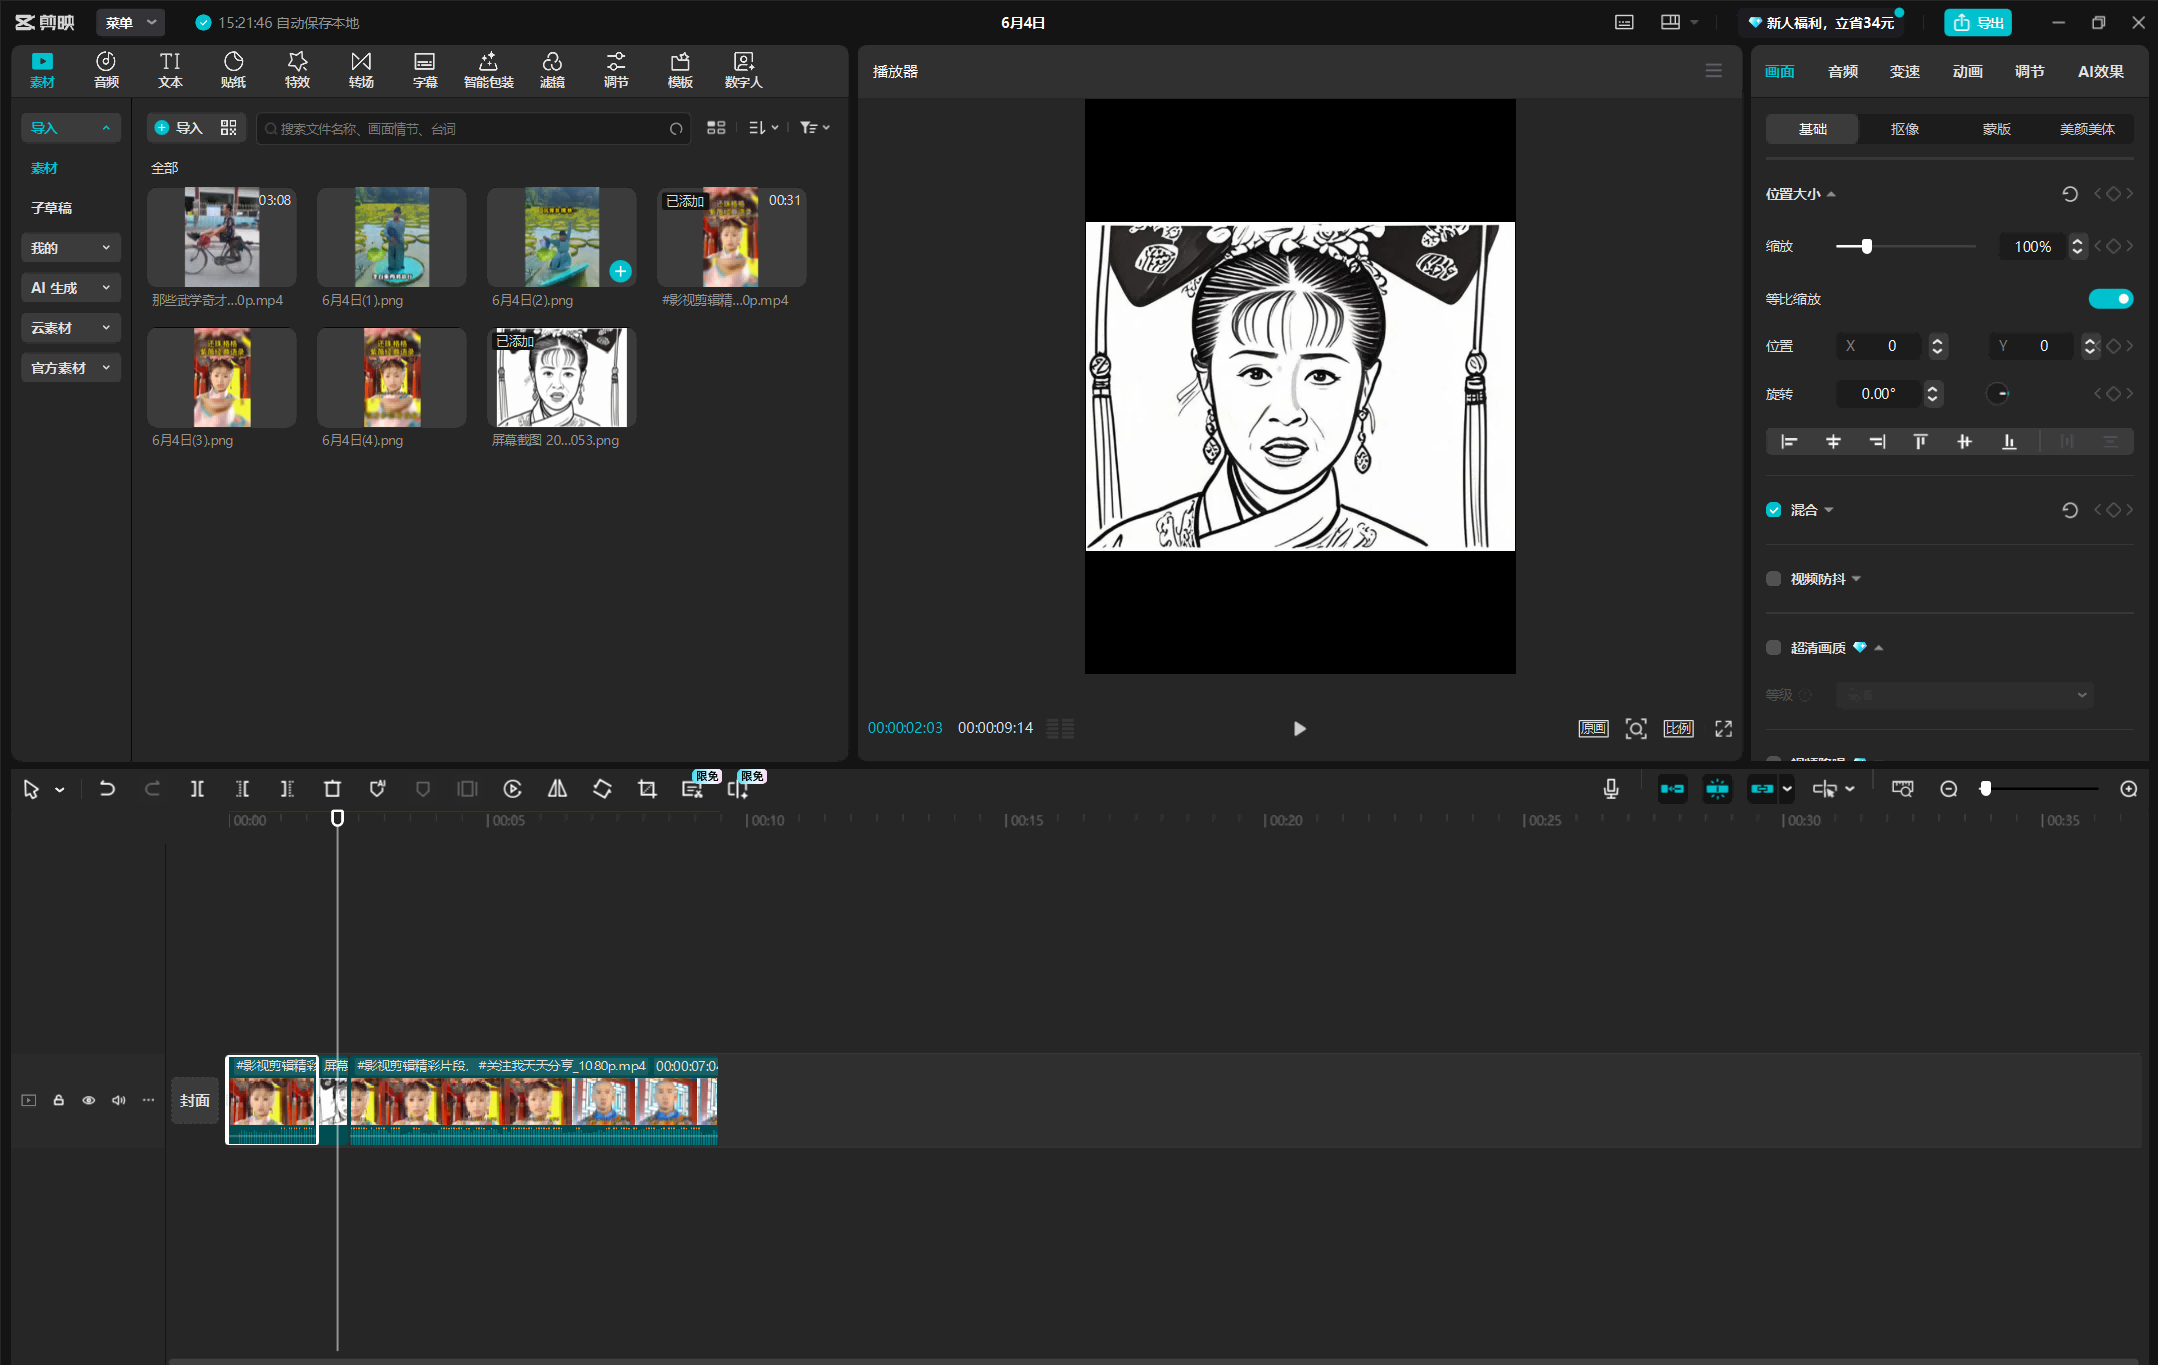The height and width of the screenshot is (1365, 2158).
Task: Switch to the 变速 speed tab
Action: 1904,71
